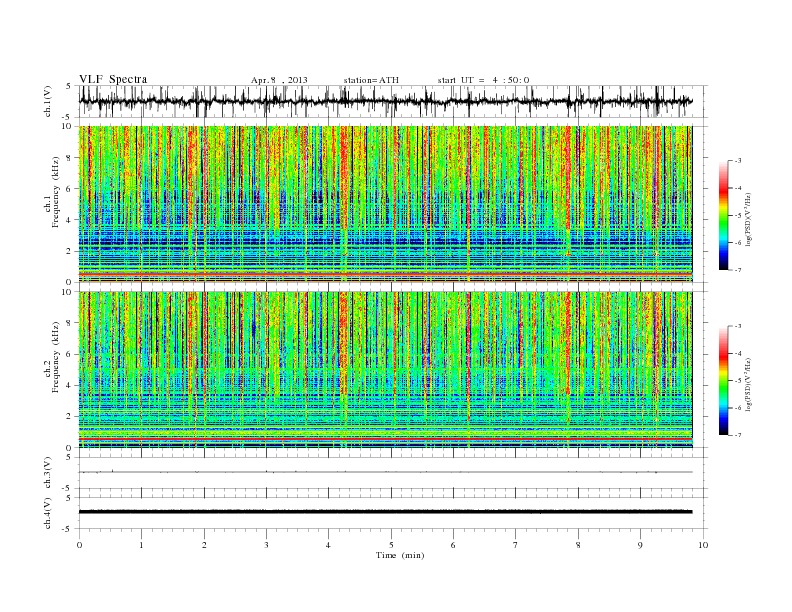Image resolution: width=792 pixels, height=612 pixels.
Task: Select the "ch.4(V)" axis label
Action: pos(48,513)
